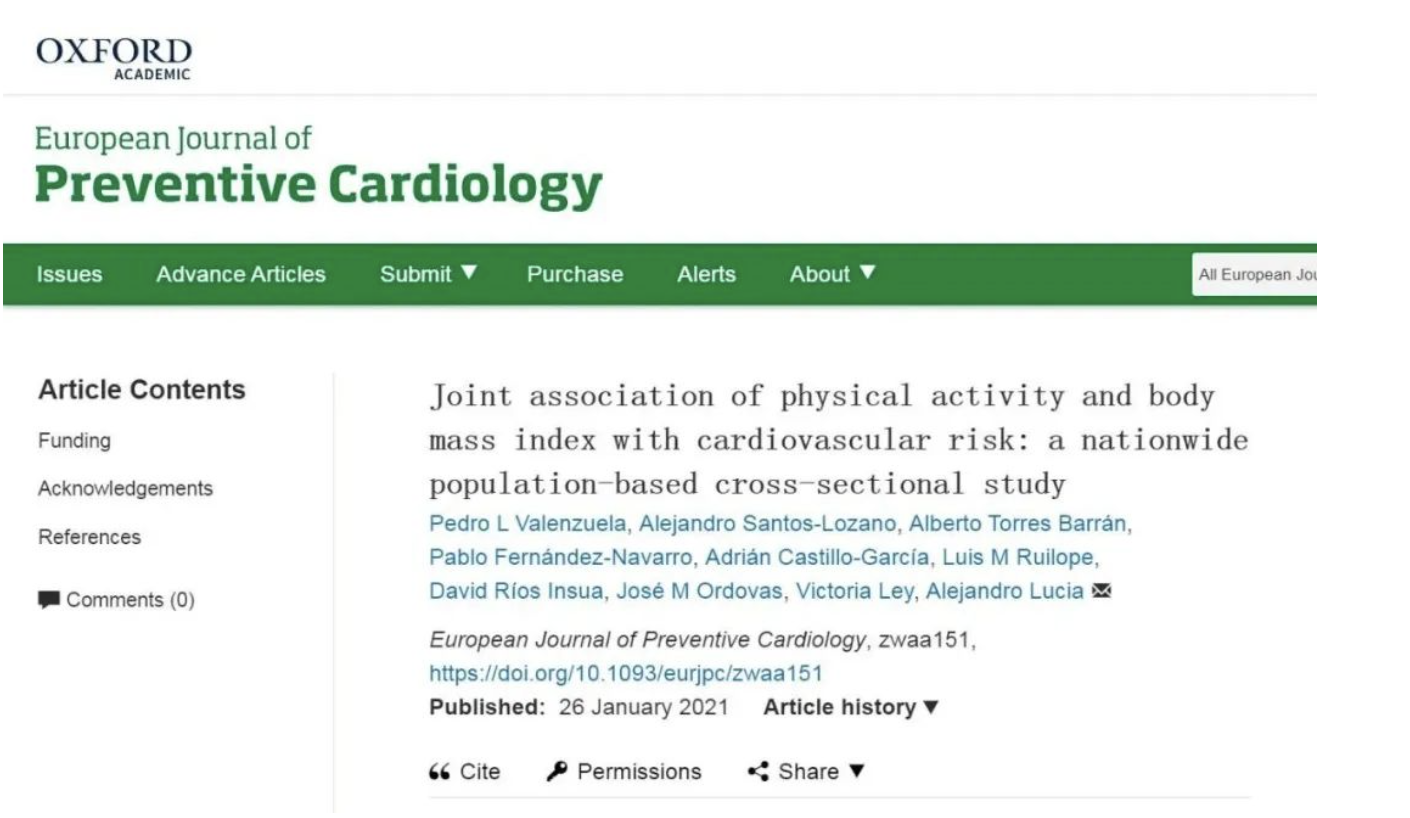Screen dimensions: 1410x818
Task: Click author Pedro L Valenzuela
Action: pos(529,524)
